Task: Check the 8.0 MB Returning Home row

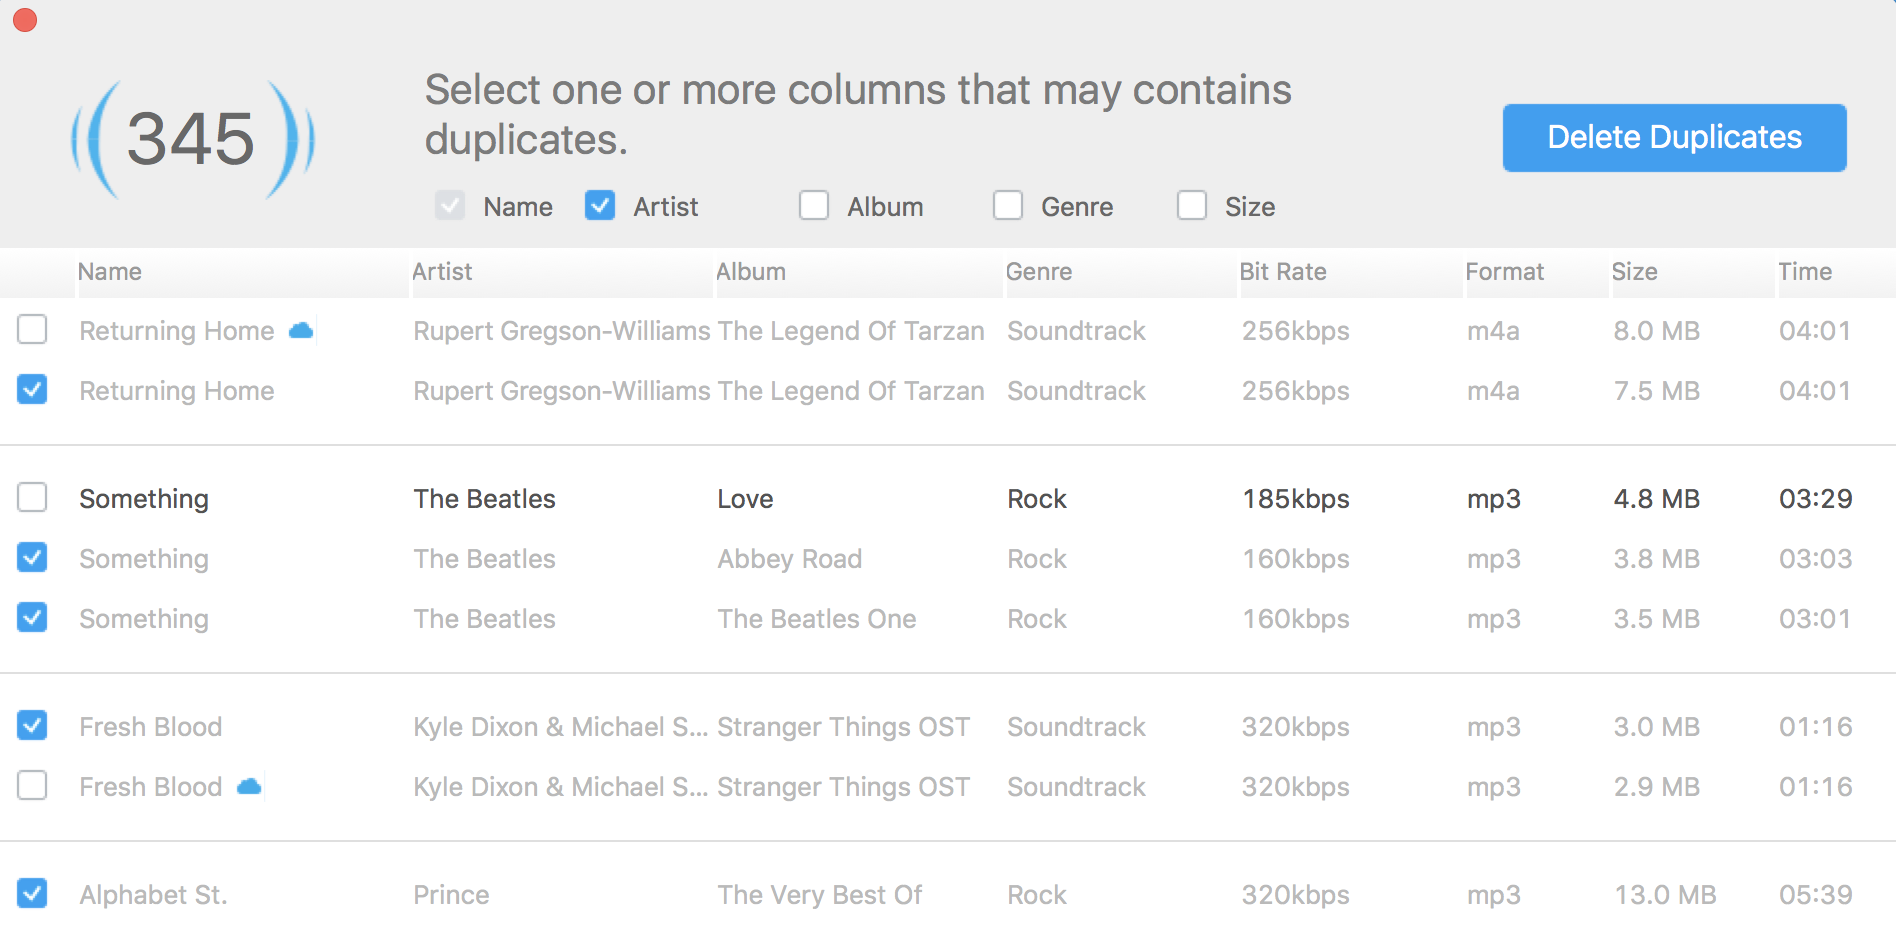Action: pyautogui.click(x=32, y=329)
